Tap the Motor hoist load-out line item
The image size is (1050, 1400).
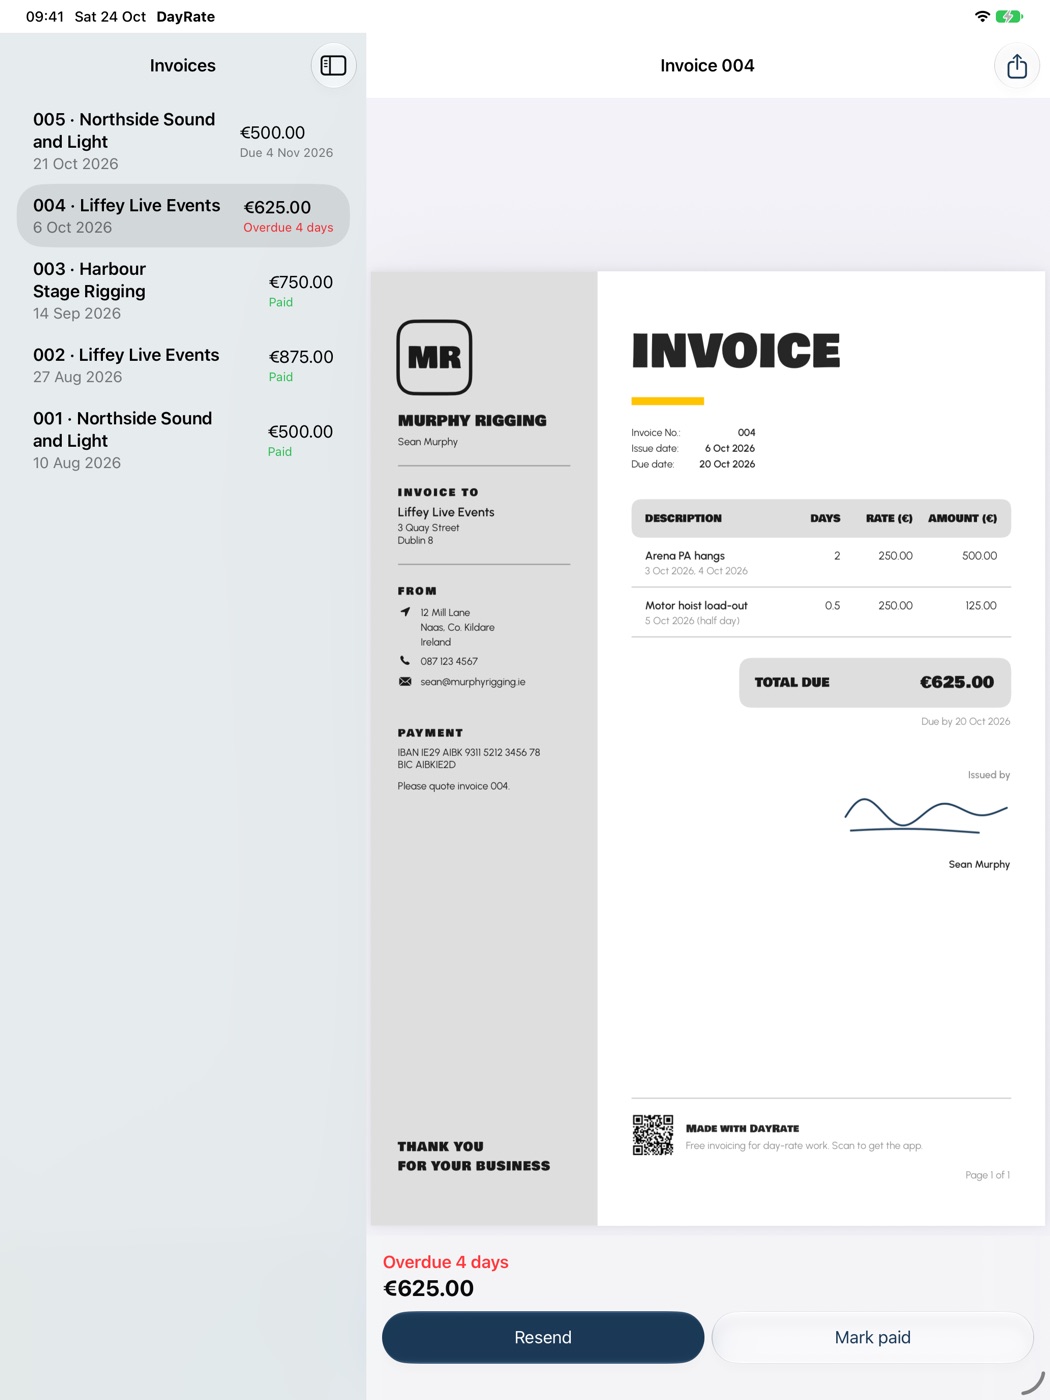pos(821,612)
